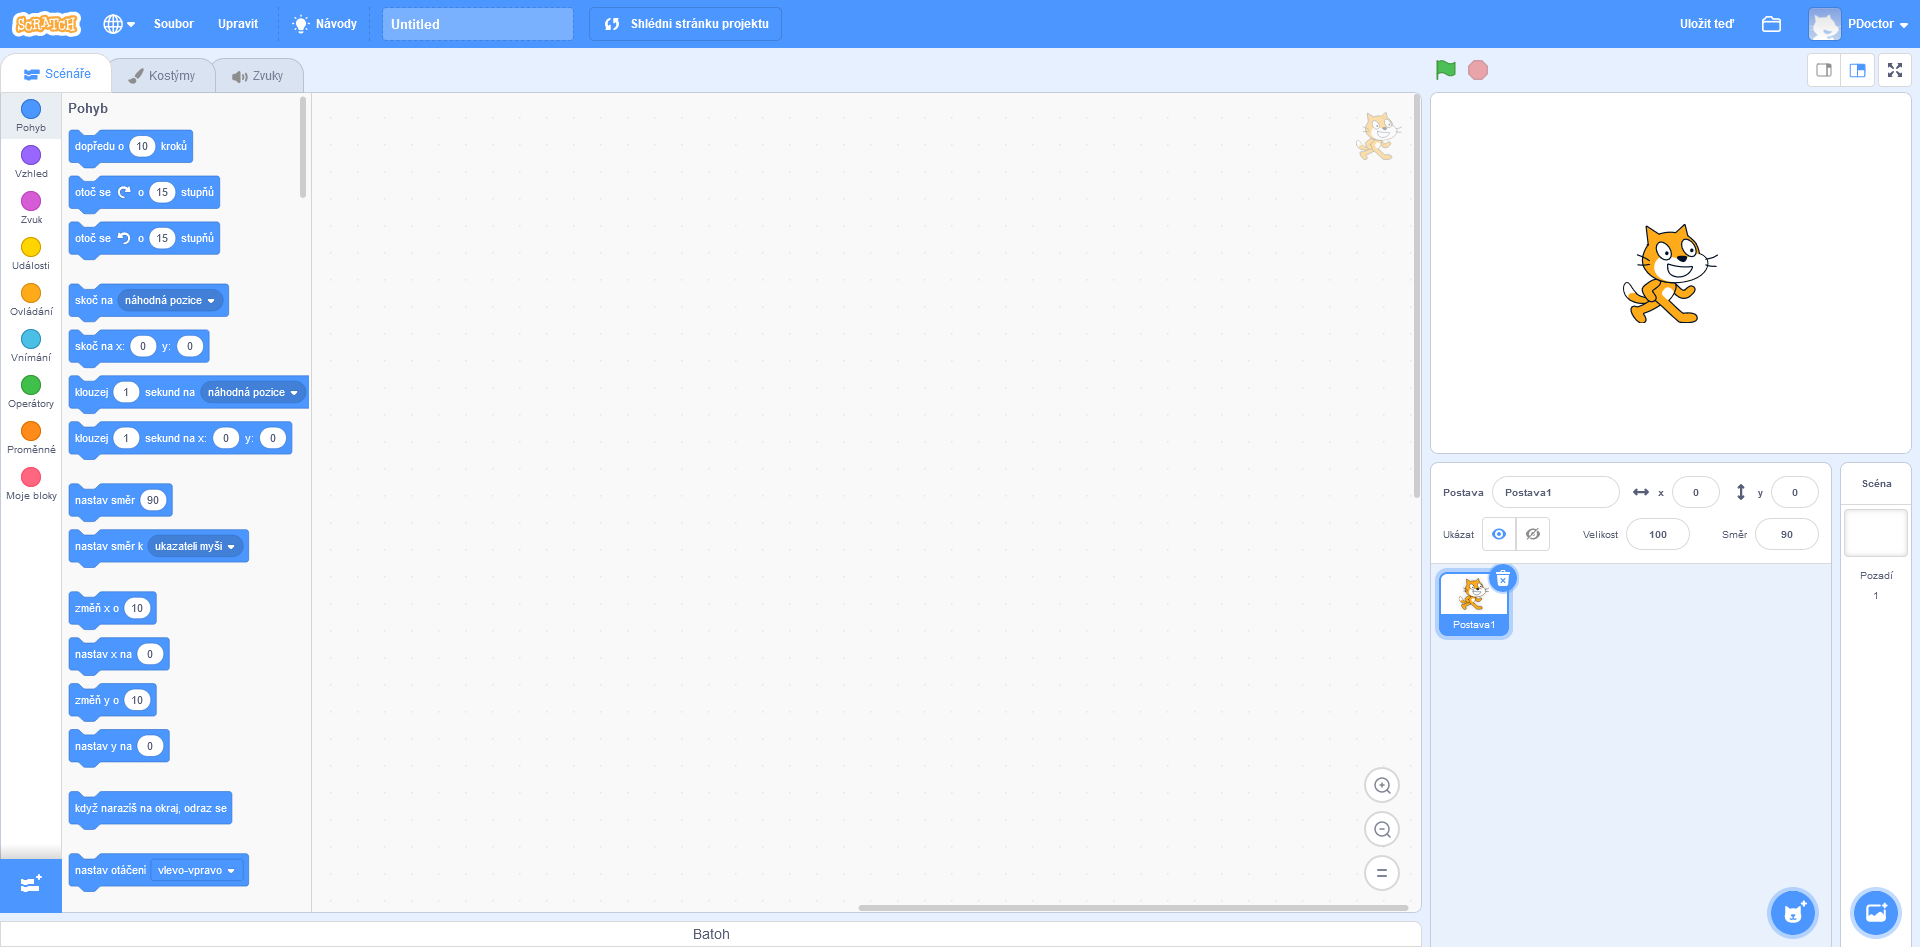1920x947 pixels.
Task: Stop the project with red stop button
Action: pyautogui.click(x=1478, y=70)
